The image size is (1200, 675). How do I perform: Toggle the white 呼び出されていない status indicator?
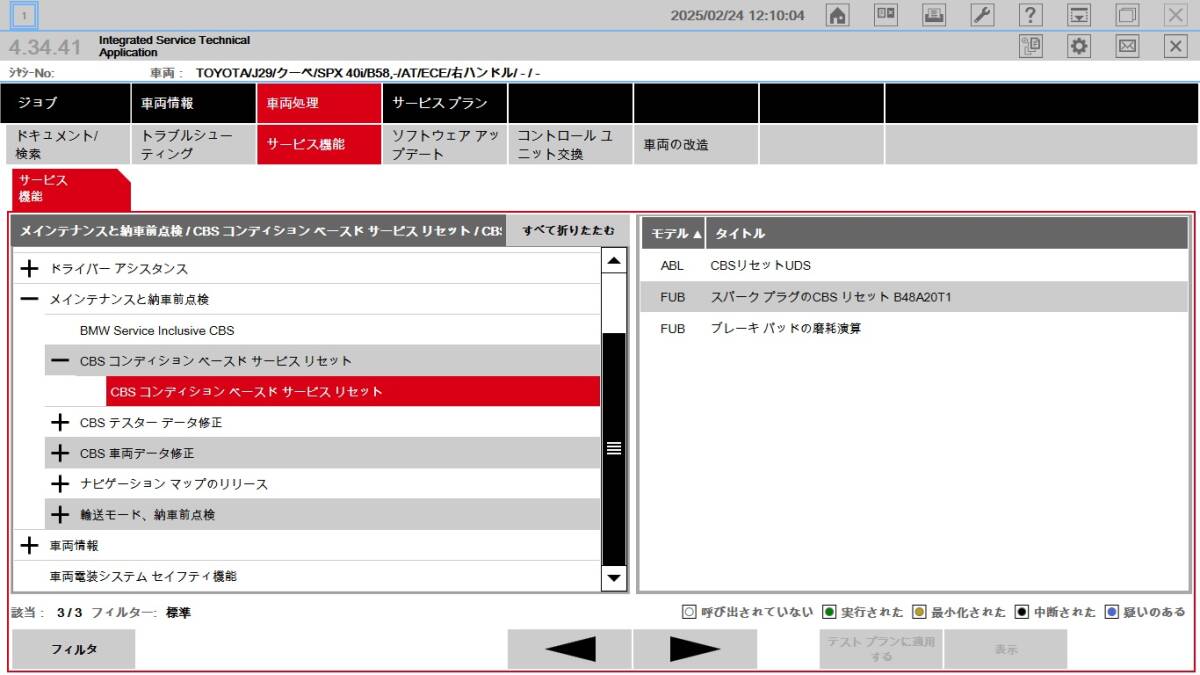688,612
